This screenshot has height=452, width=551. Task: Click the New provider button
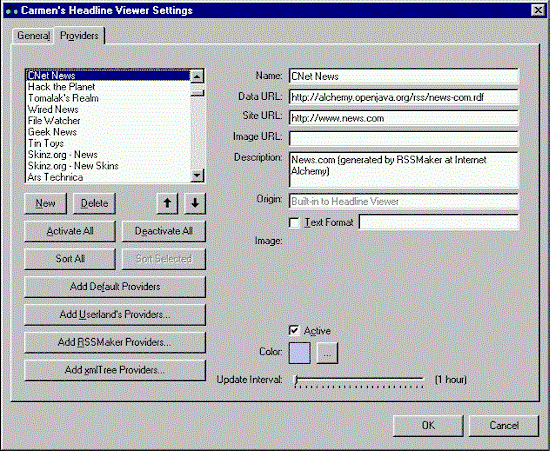tap(45, 203)
